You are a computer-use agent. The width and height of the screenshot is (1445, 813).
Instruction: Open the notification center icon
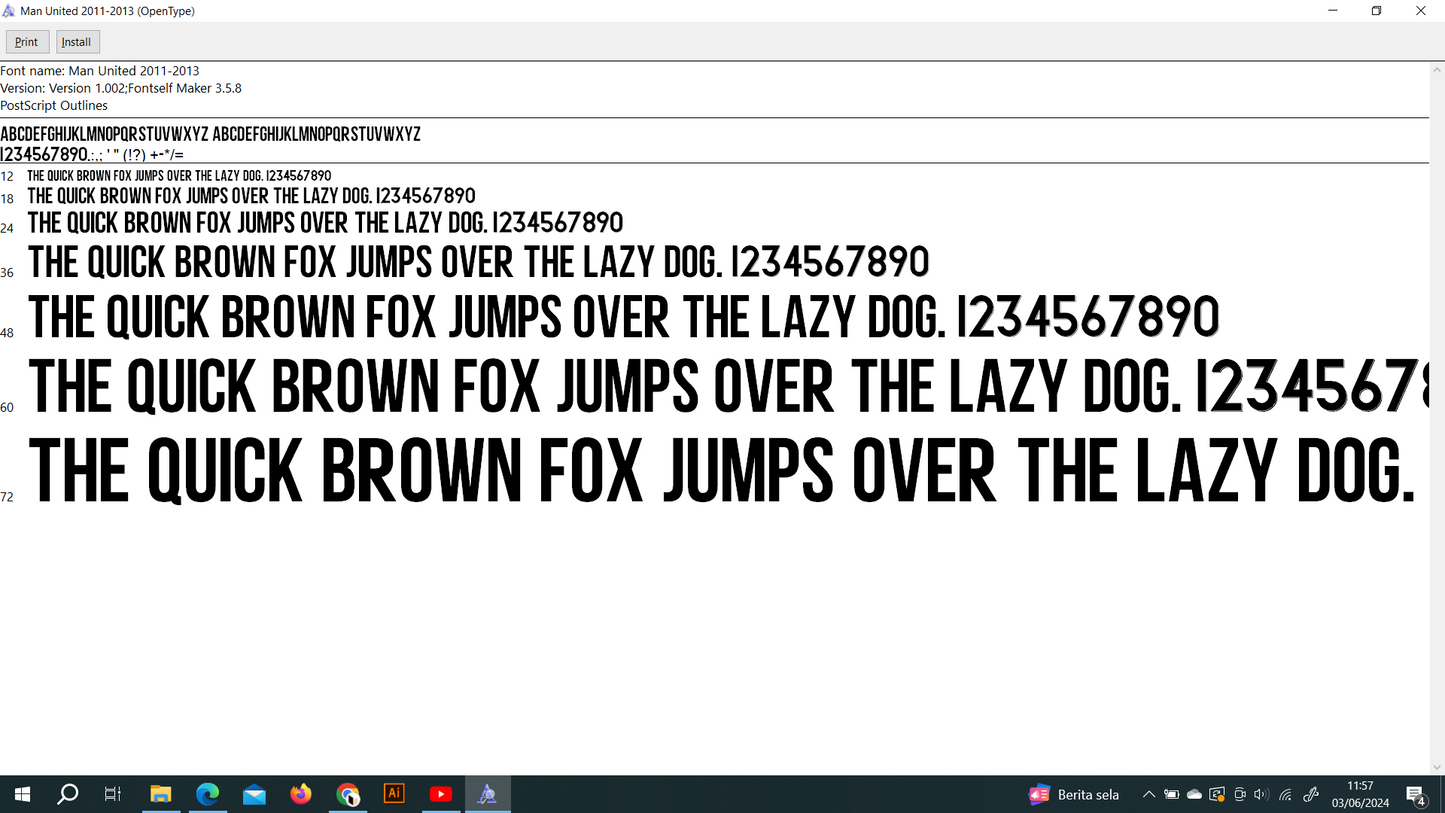(x=1416, y=795)
